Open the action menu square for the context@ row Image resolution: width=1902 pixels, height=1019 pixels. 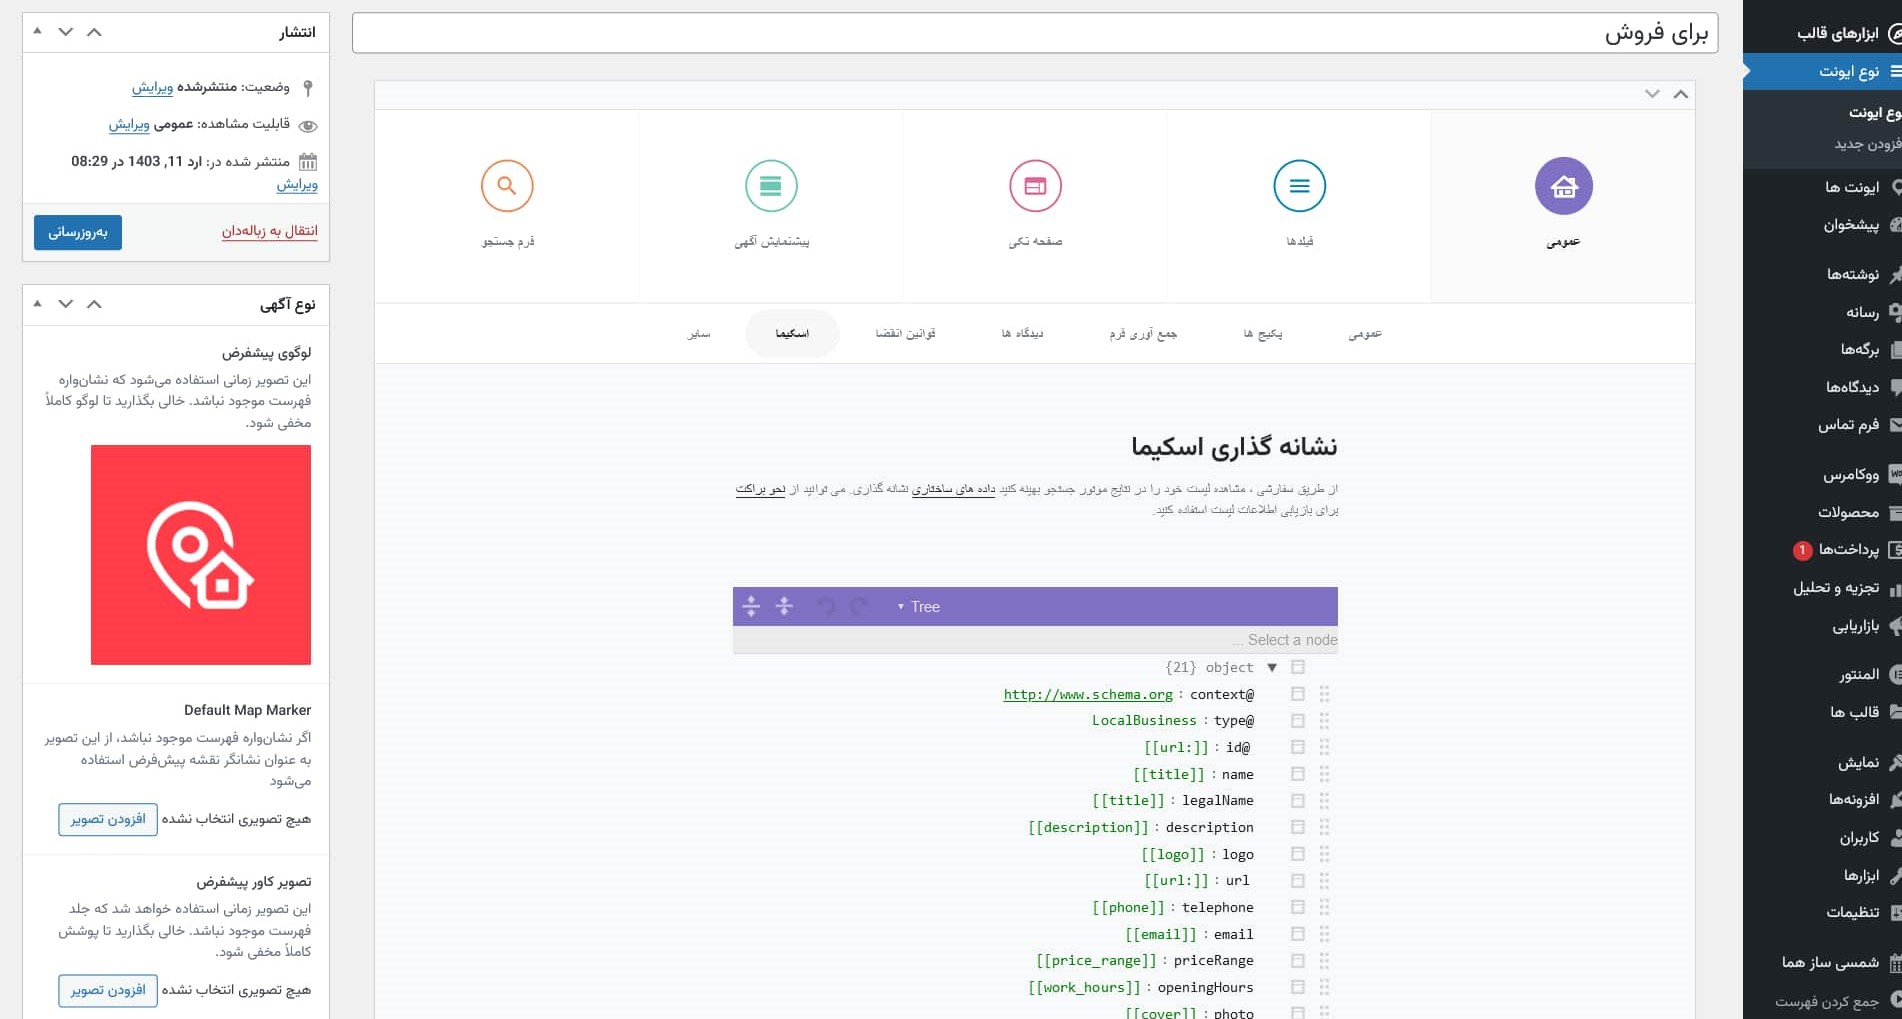point(1298,694)
